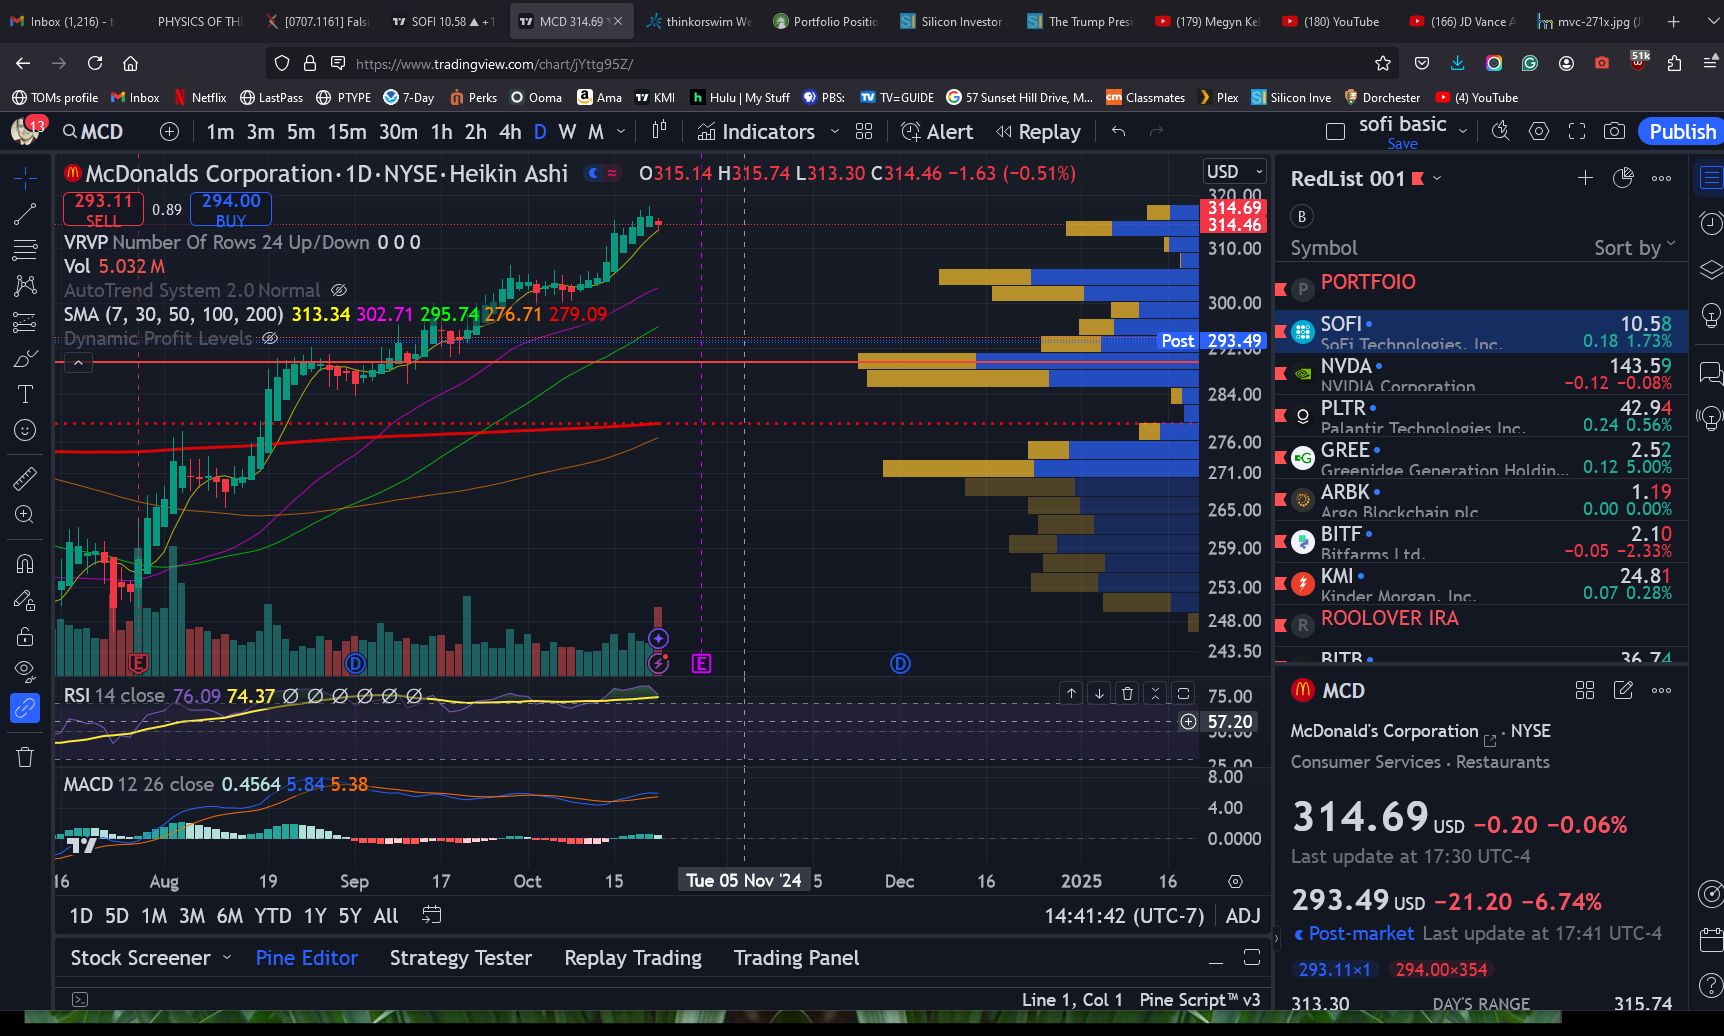Select the trend line drawing tool
This screenshot has width=1724, height=1036.
pyautogui.click(x=25, y=214)
